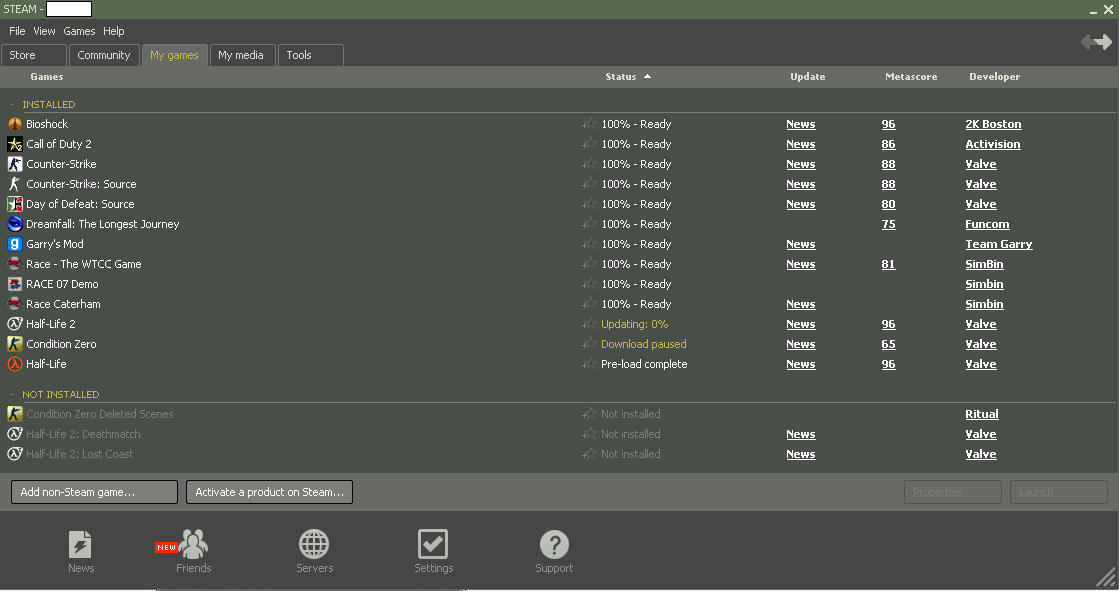Open the Help menu

[x=113, y=31]
